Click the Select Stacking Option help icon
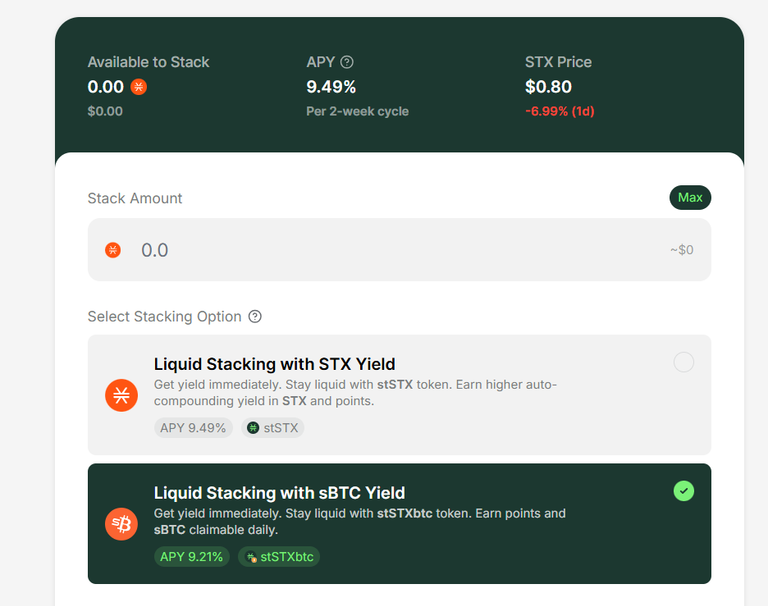Viewport: 768px width, 606px height. (255, 316)
